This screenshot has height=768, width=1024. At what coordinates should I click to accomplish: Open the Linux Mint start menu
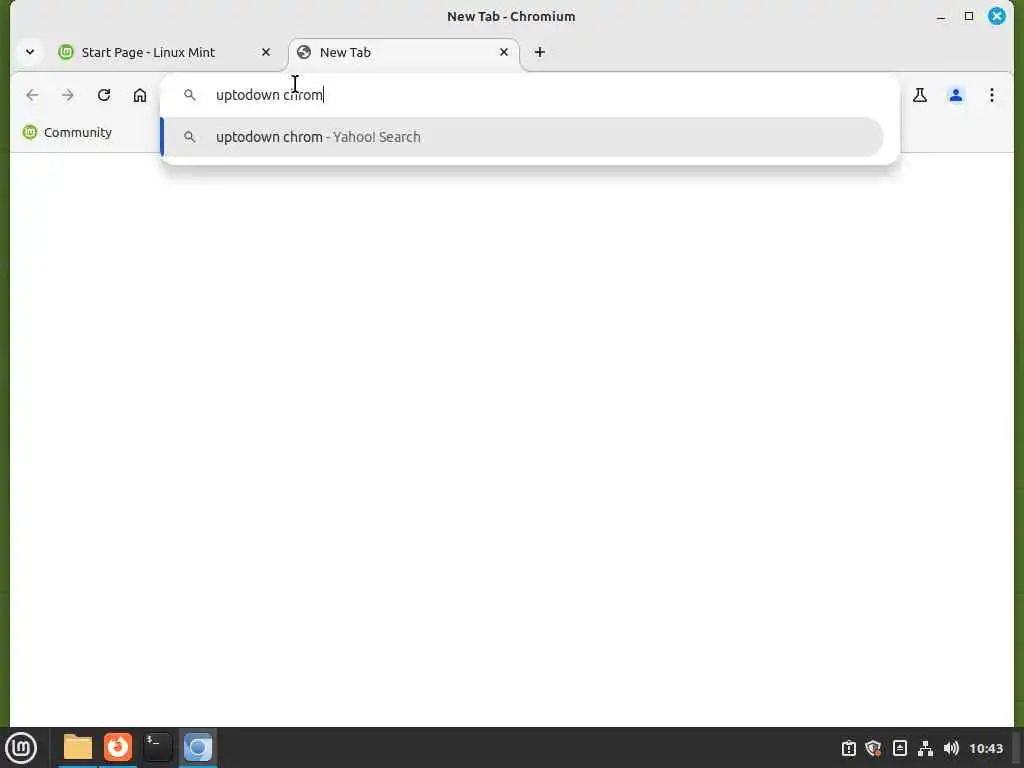(21, 748)
